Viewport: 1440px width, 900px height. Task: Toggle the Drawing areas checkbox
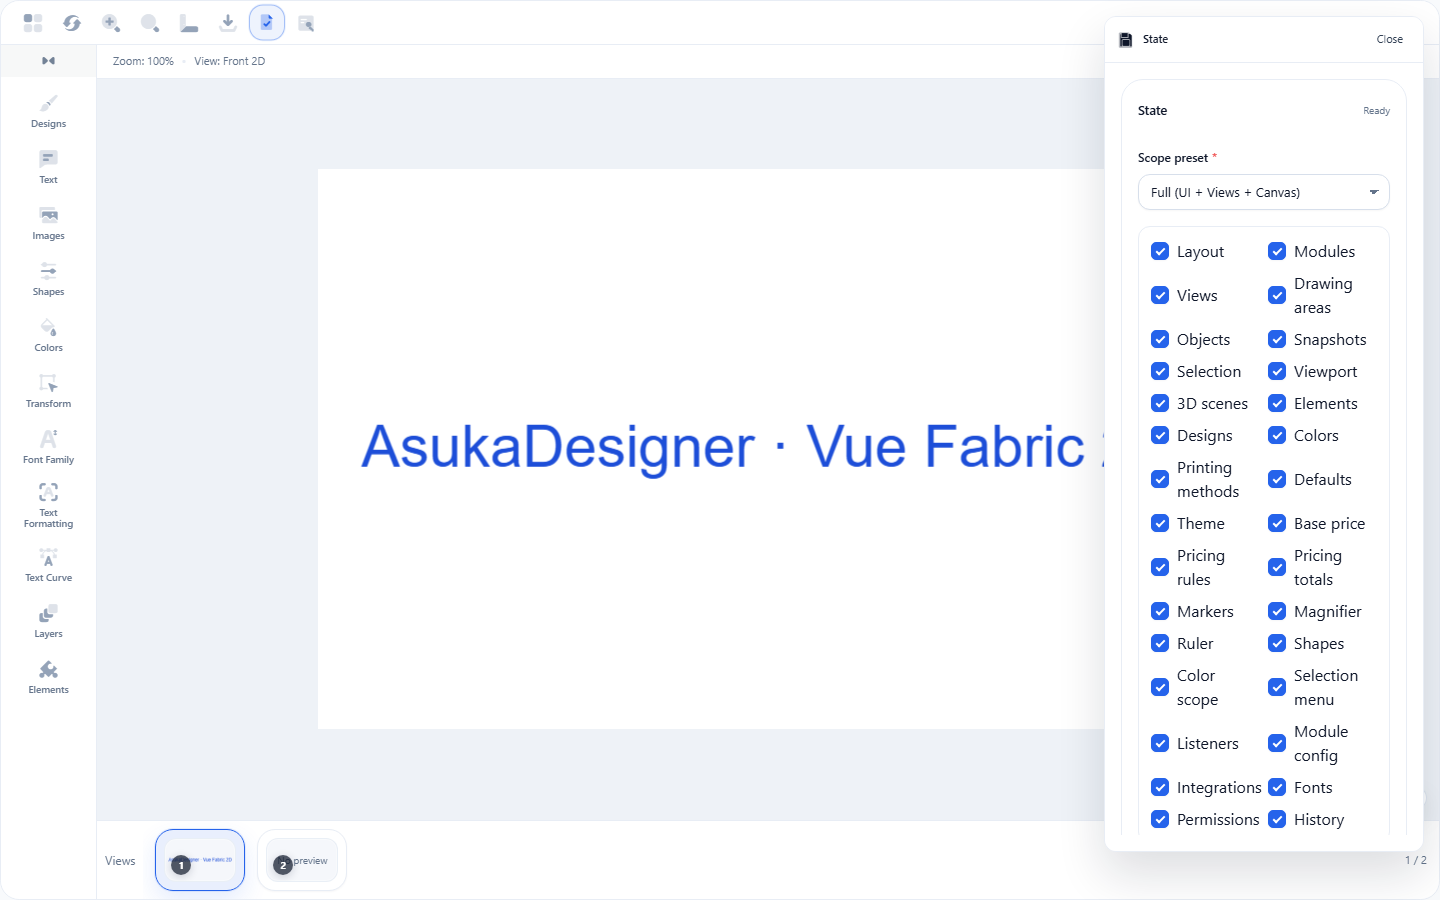[x=1277, y=295]
